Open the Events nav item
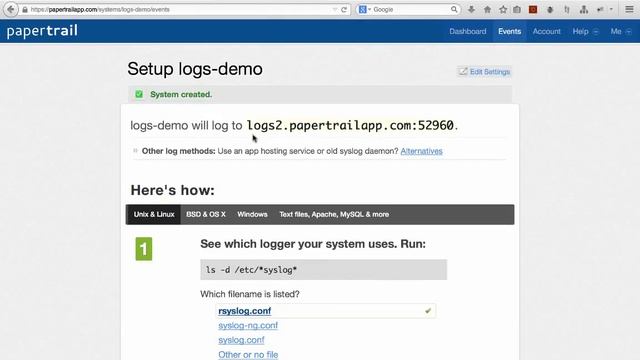This screenshot has width=640, height=360. click(x=509, y=31)
